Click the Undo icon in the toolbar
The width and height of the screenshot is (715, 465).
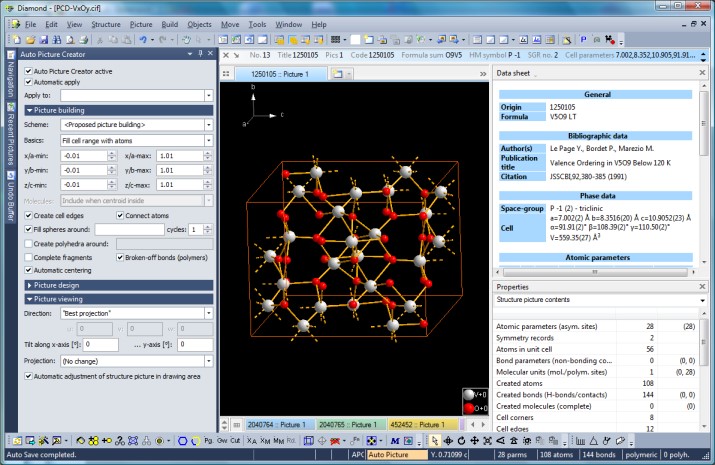coord(143,39)
